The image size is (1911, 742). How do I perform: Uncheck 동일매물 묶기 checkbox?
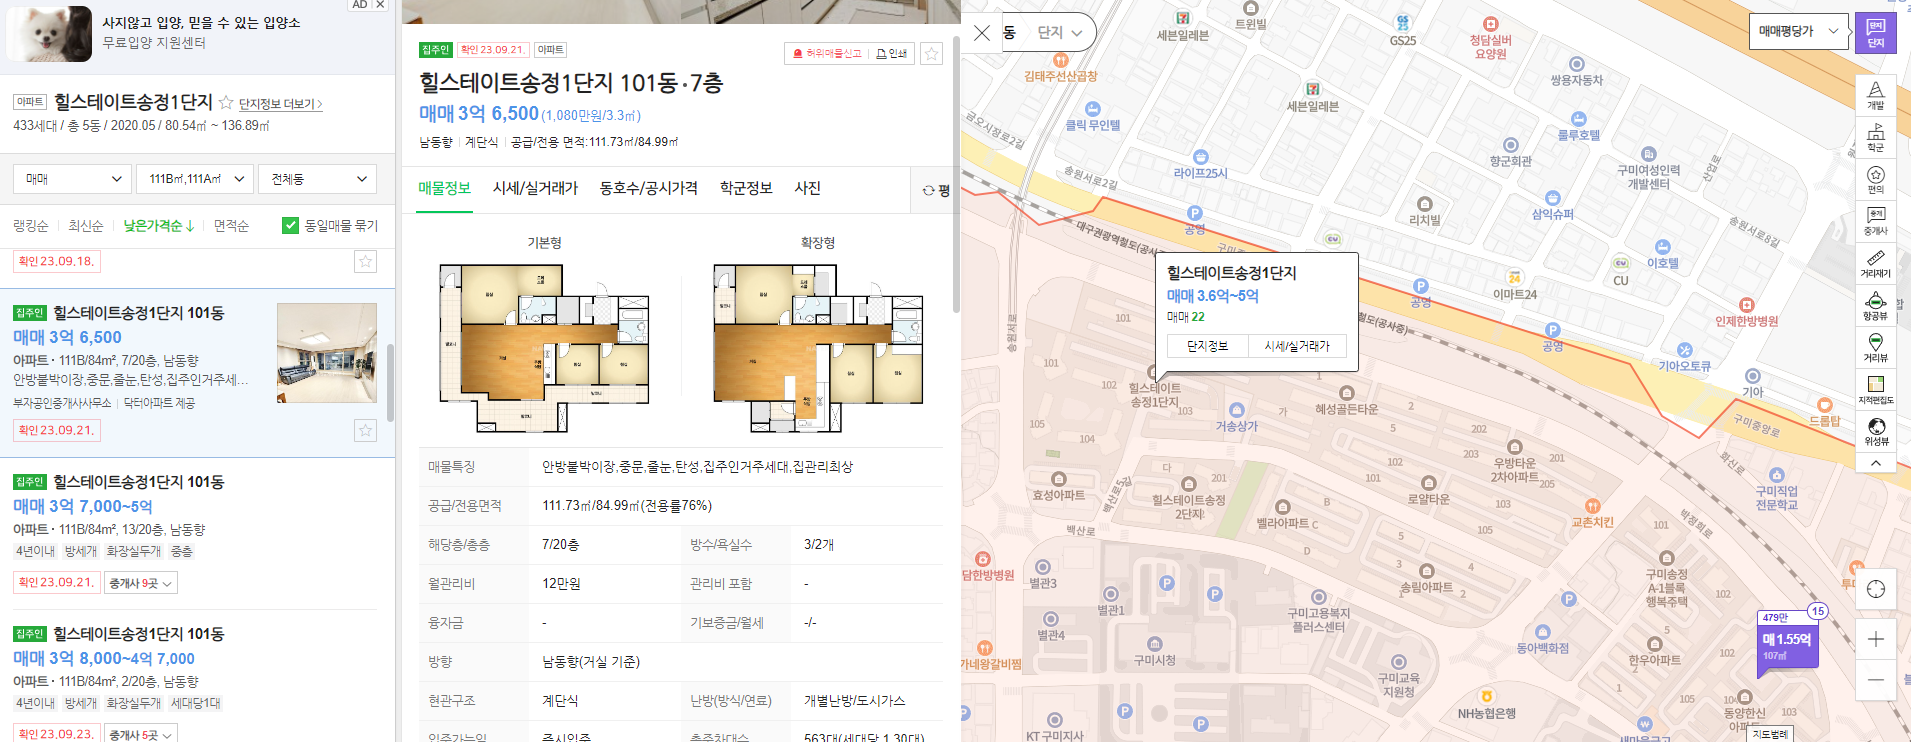290,226
